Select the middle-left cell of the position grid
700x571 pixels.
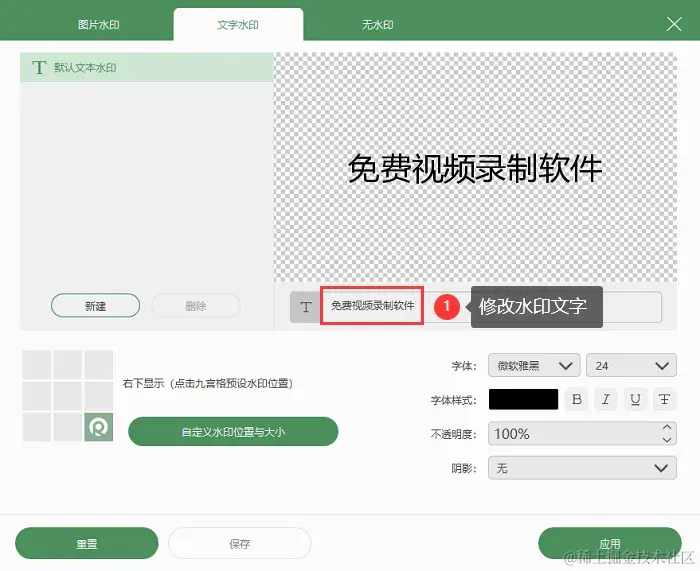click(37, 396)
